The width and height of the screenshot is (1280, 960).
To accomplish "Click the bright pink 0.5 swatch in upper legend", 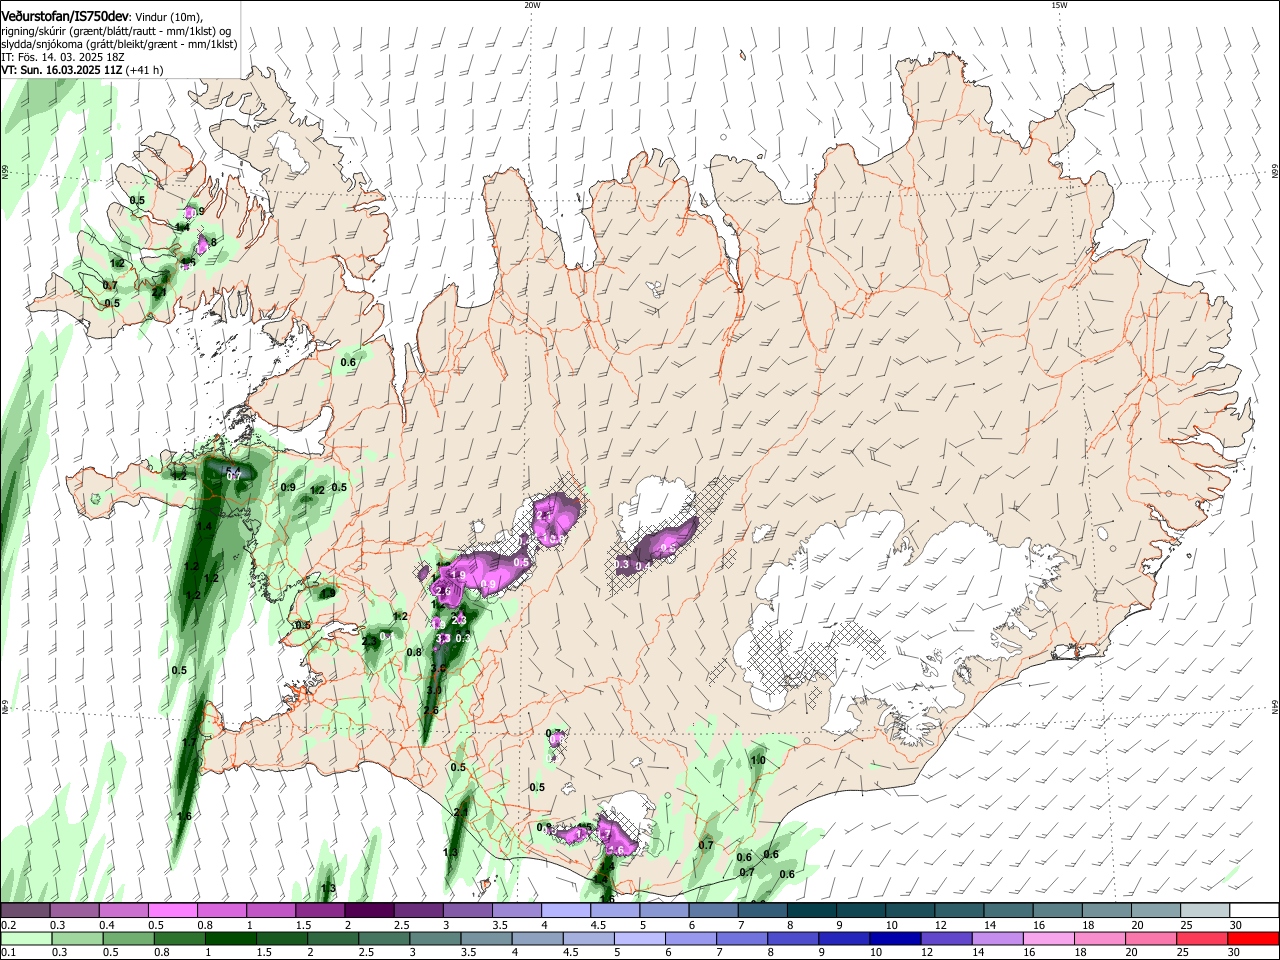I will tap(172, 910).
